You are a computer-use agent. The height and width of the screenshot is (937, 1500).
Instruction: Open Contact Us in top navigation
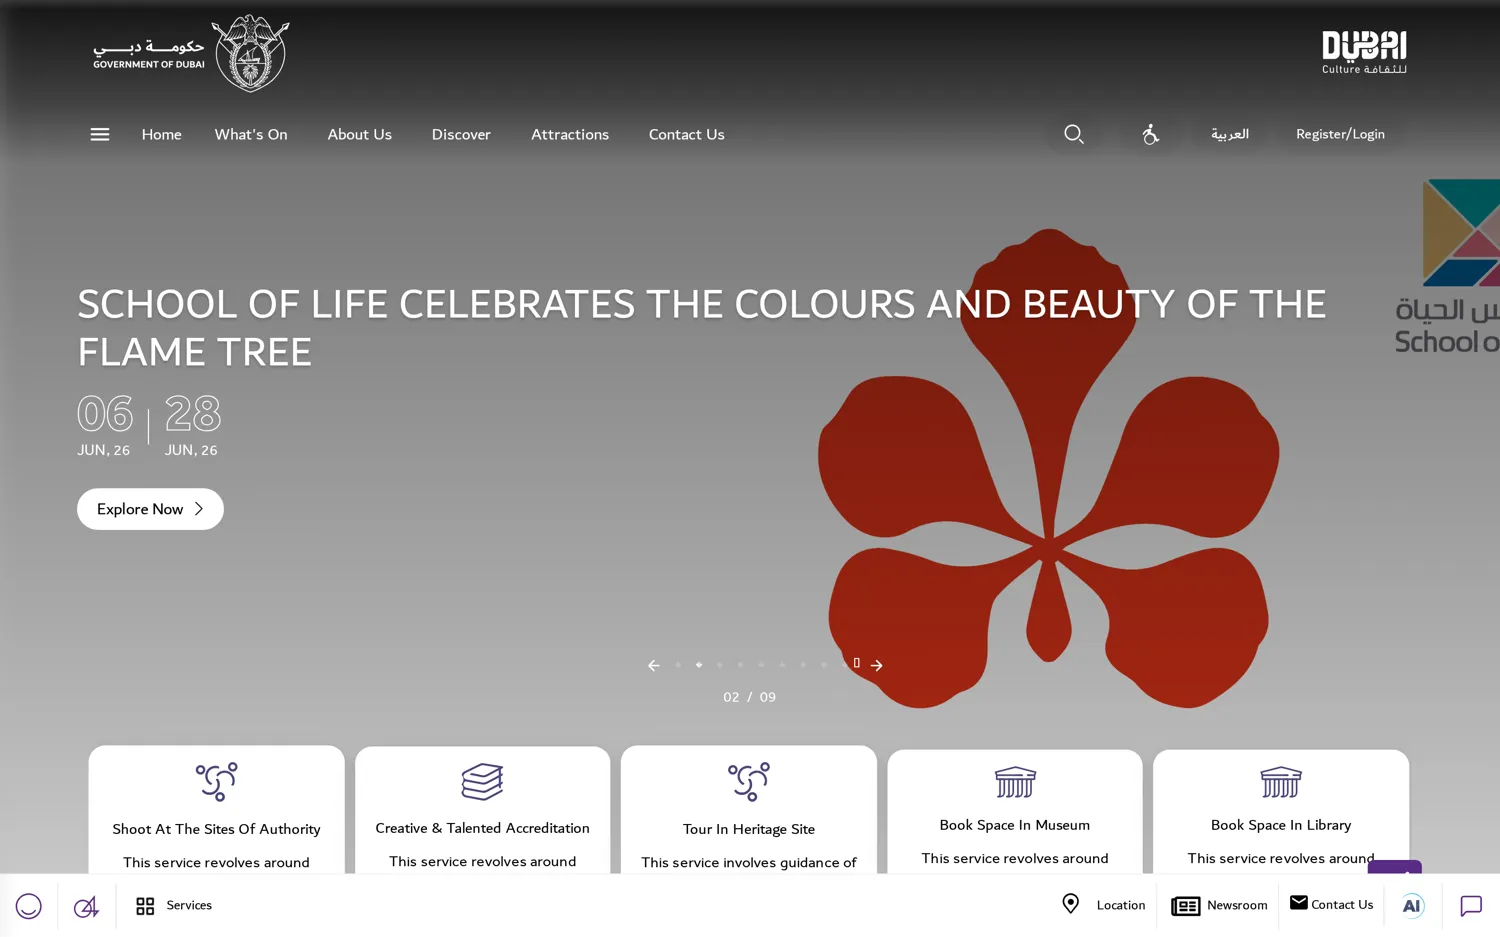click(687, 134)
